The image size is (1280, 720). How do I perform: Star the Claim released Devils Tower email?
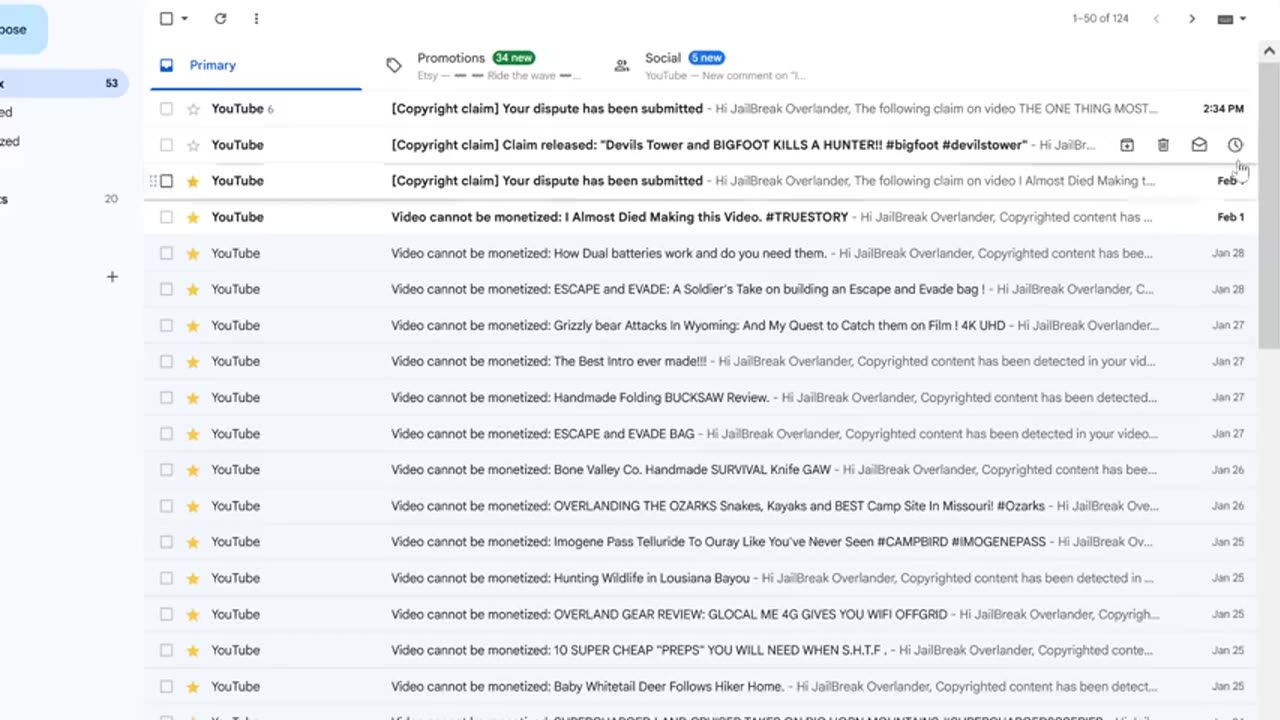tap(193, 145)
